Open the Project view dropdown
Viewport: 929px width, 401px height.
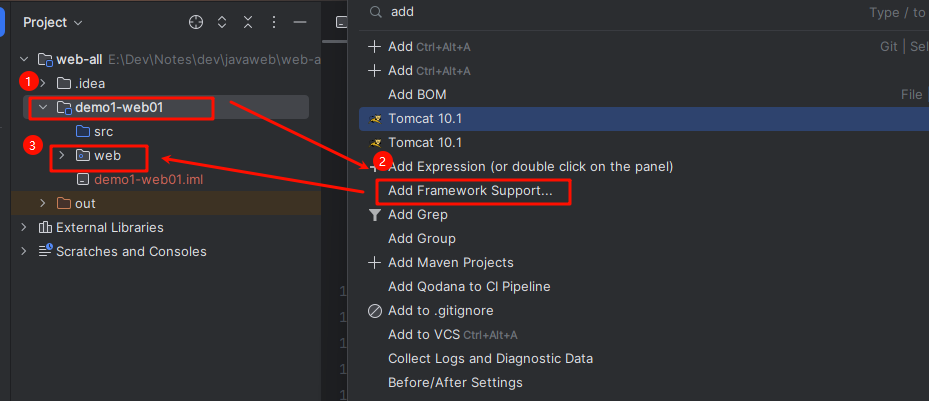(53, 23)
